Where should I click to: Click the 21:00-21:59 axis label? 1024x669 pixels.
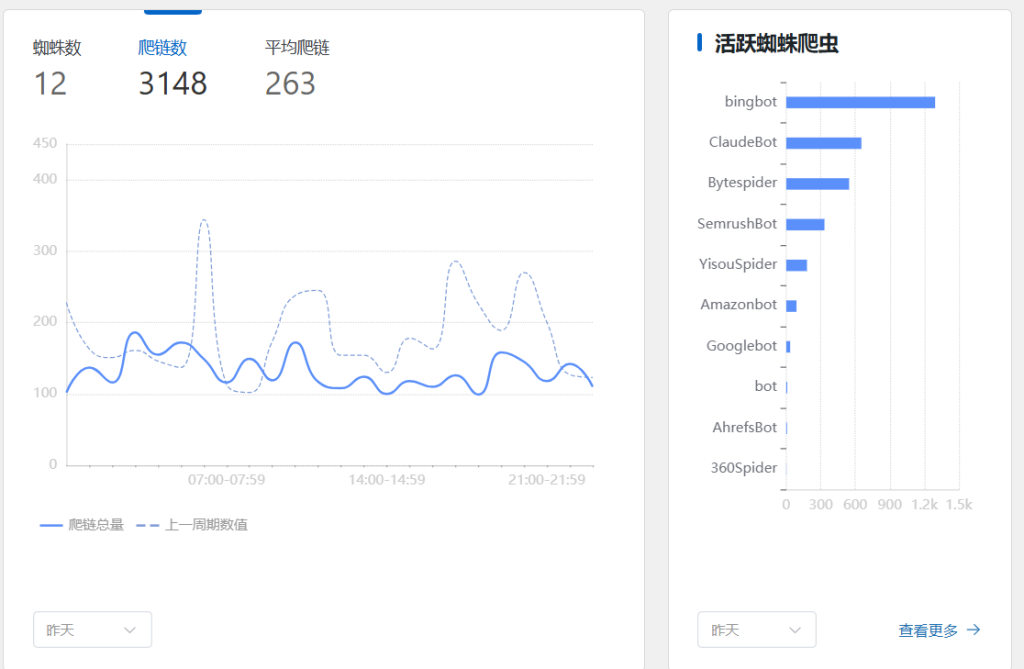547,480
